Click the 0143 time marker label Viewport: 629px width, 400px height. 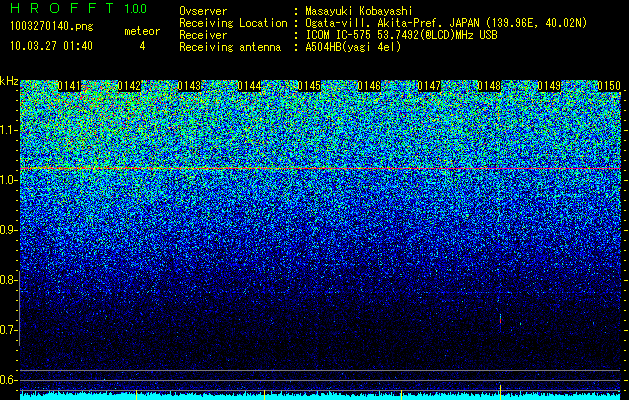189,86
